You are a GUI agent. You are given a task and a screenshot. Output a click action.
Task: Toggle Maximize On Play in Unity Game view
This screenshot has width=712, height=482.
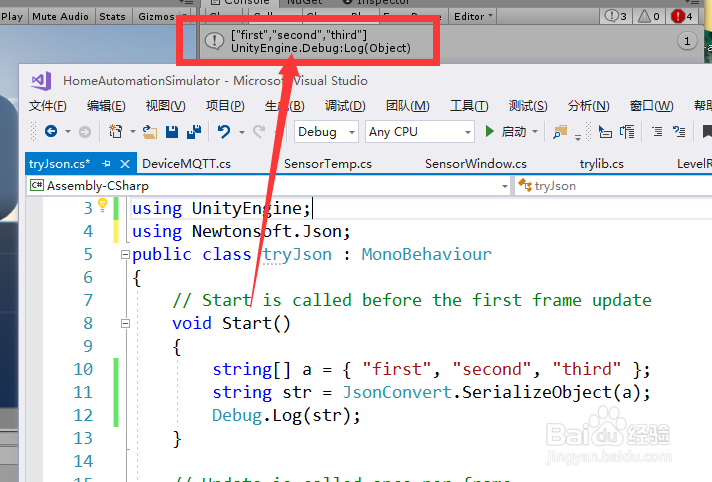[12, 16]
